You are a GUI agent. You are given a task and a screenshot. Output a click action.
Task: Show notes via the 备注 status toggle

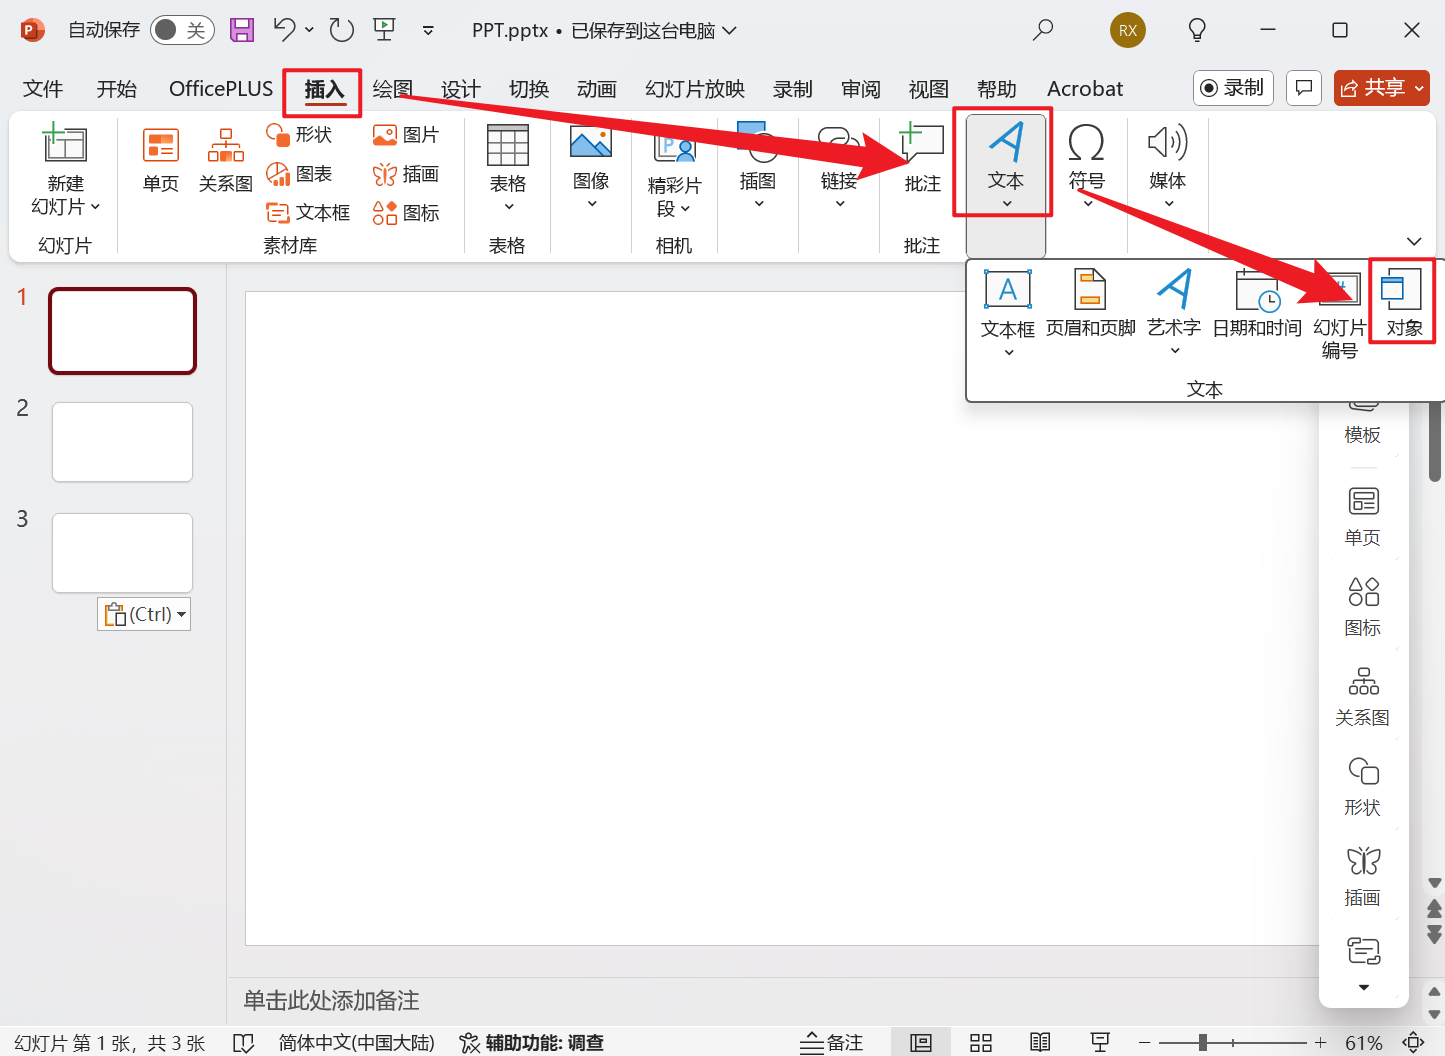(831, 1041)
